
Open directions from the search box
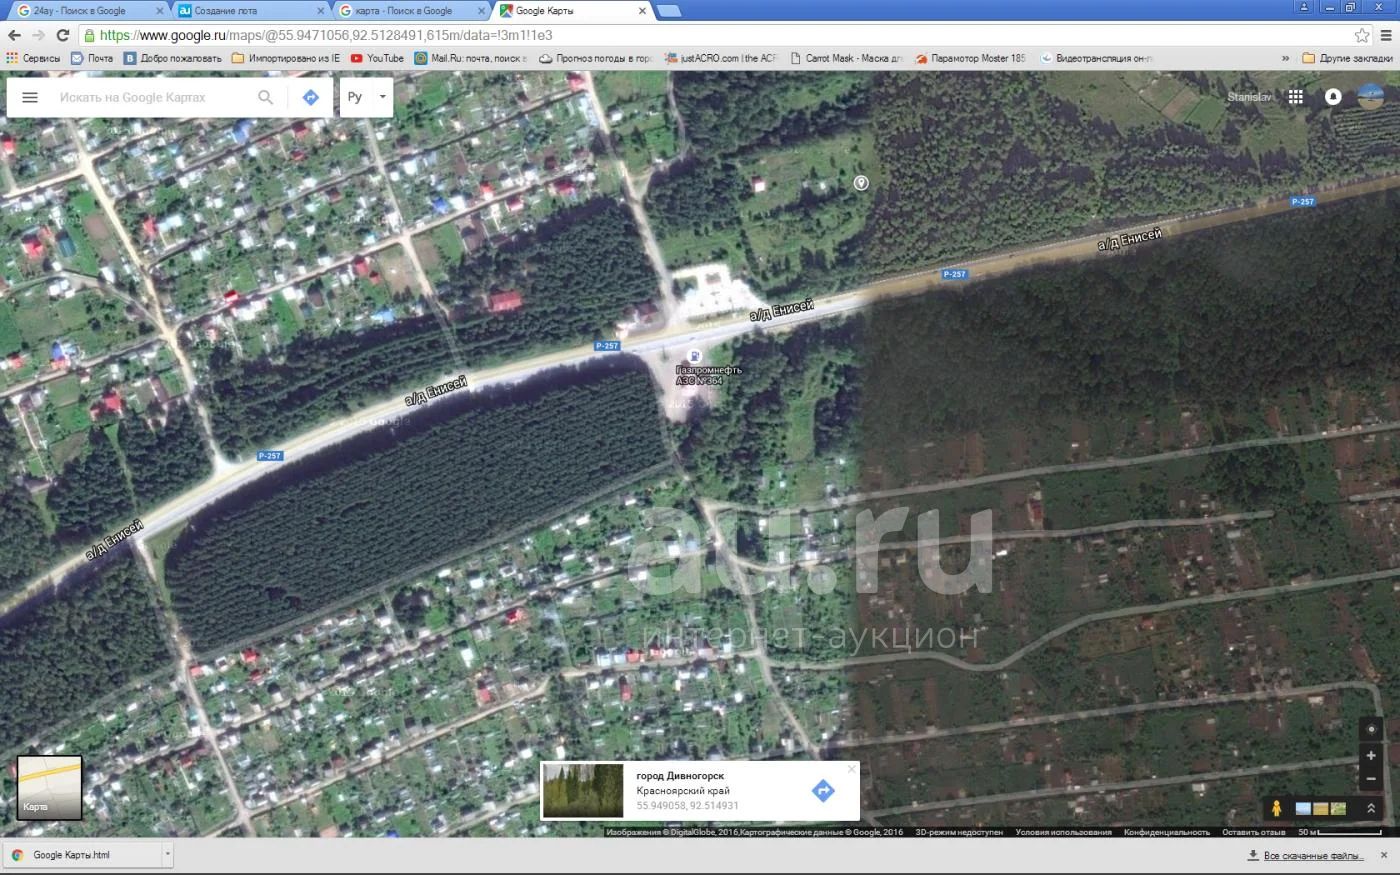point(310,97)
